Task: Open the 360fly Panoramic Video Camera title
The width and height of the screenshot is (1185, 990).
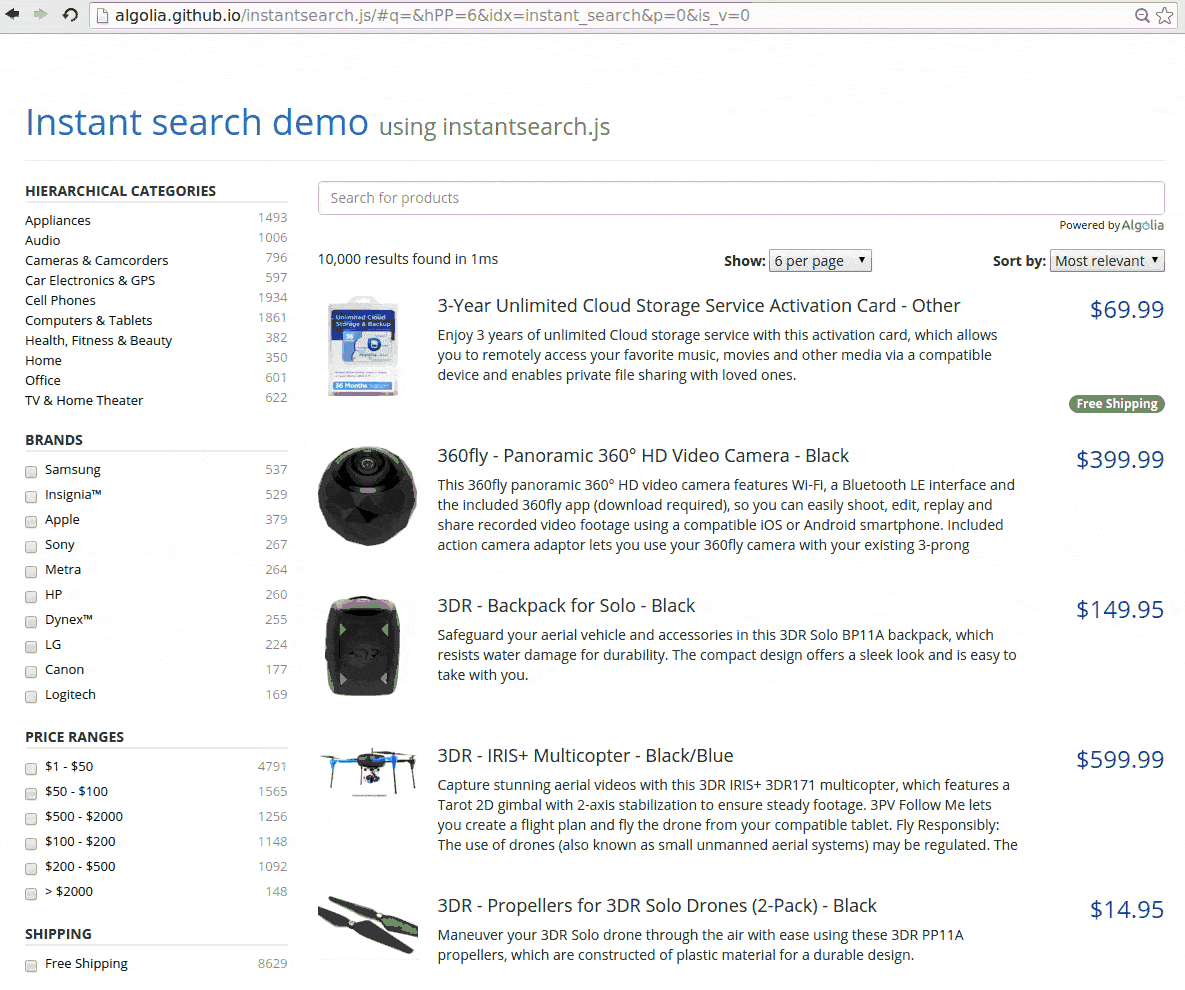Action: [643, 456]
